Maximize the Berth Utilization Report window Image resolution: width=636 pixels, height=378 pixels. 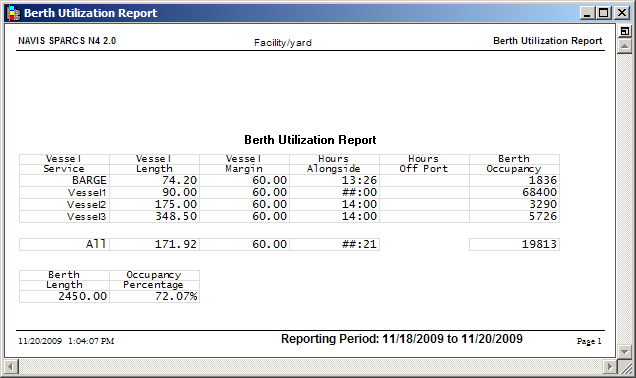point(603,13)
